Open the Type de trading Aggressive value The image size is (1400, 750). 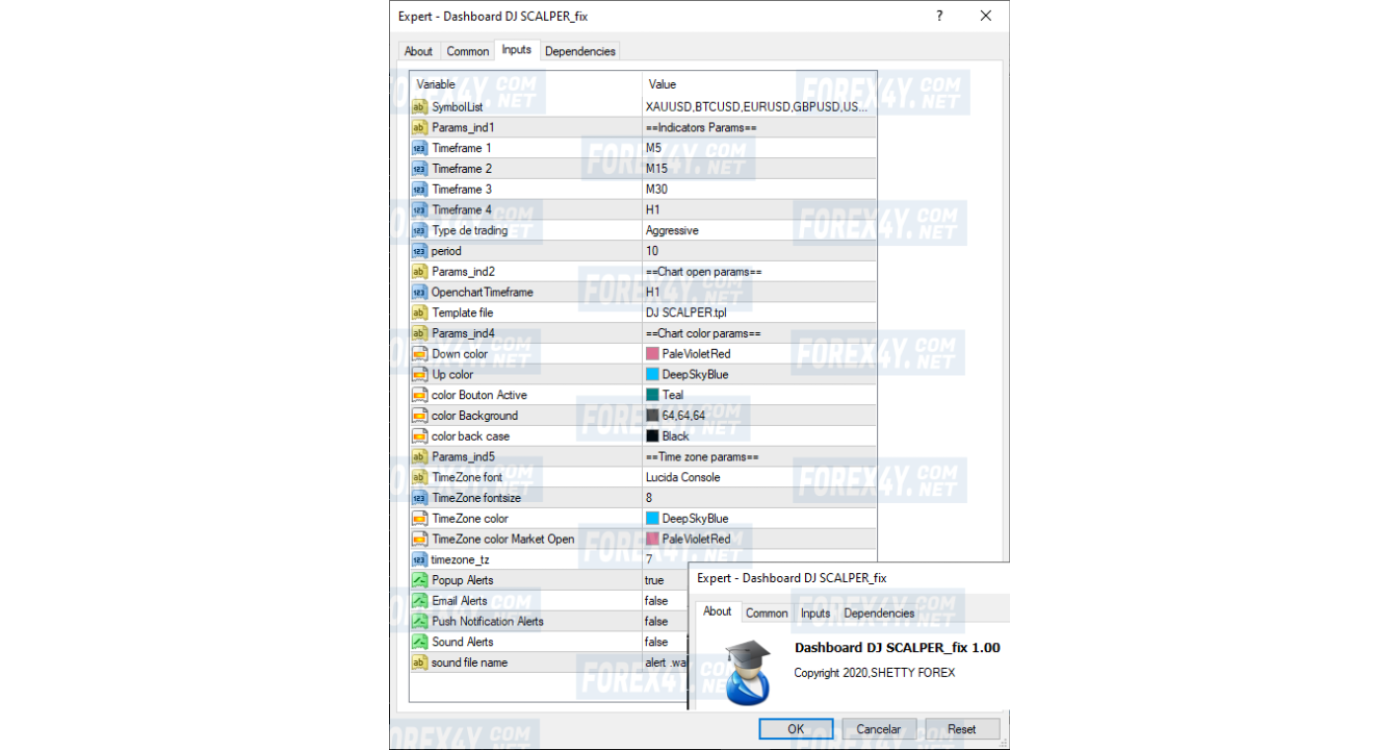pyautogui.click(x=672, y=231)
